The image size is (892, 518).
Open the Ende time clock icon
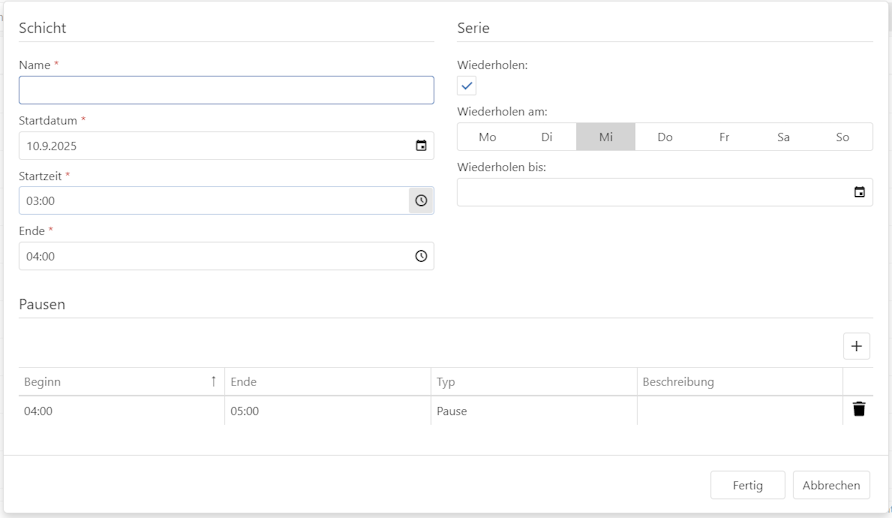click(421, 256)
